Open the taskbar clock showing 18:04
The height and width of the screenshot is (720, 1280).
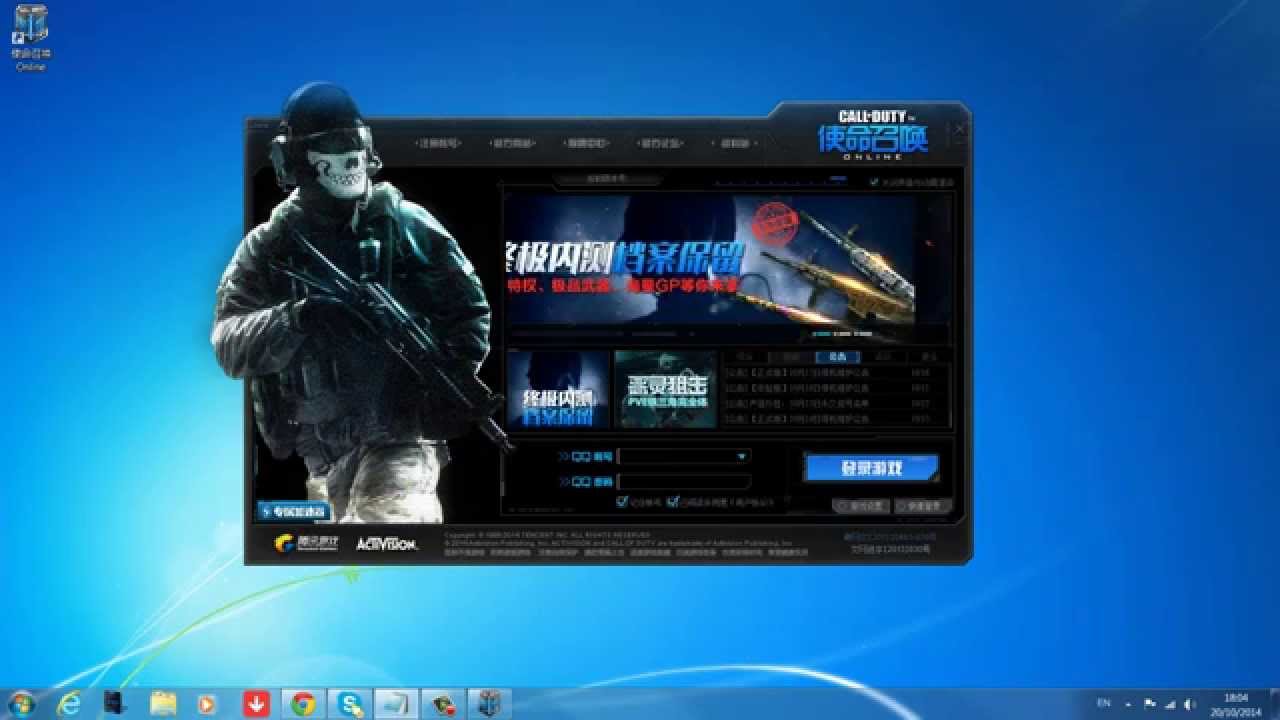pyautogui.click(x=1236, y=704)
